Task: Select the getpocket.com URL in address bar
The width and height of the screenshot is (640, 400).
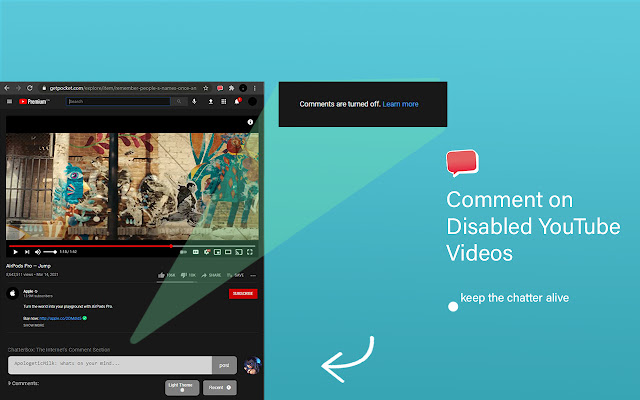Action: pyautogui.click(x=123, y=88)
